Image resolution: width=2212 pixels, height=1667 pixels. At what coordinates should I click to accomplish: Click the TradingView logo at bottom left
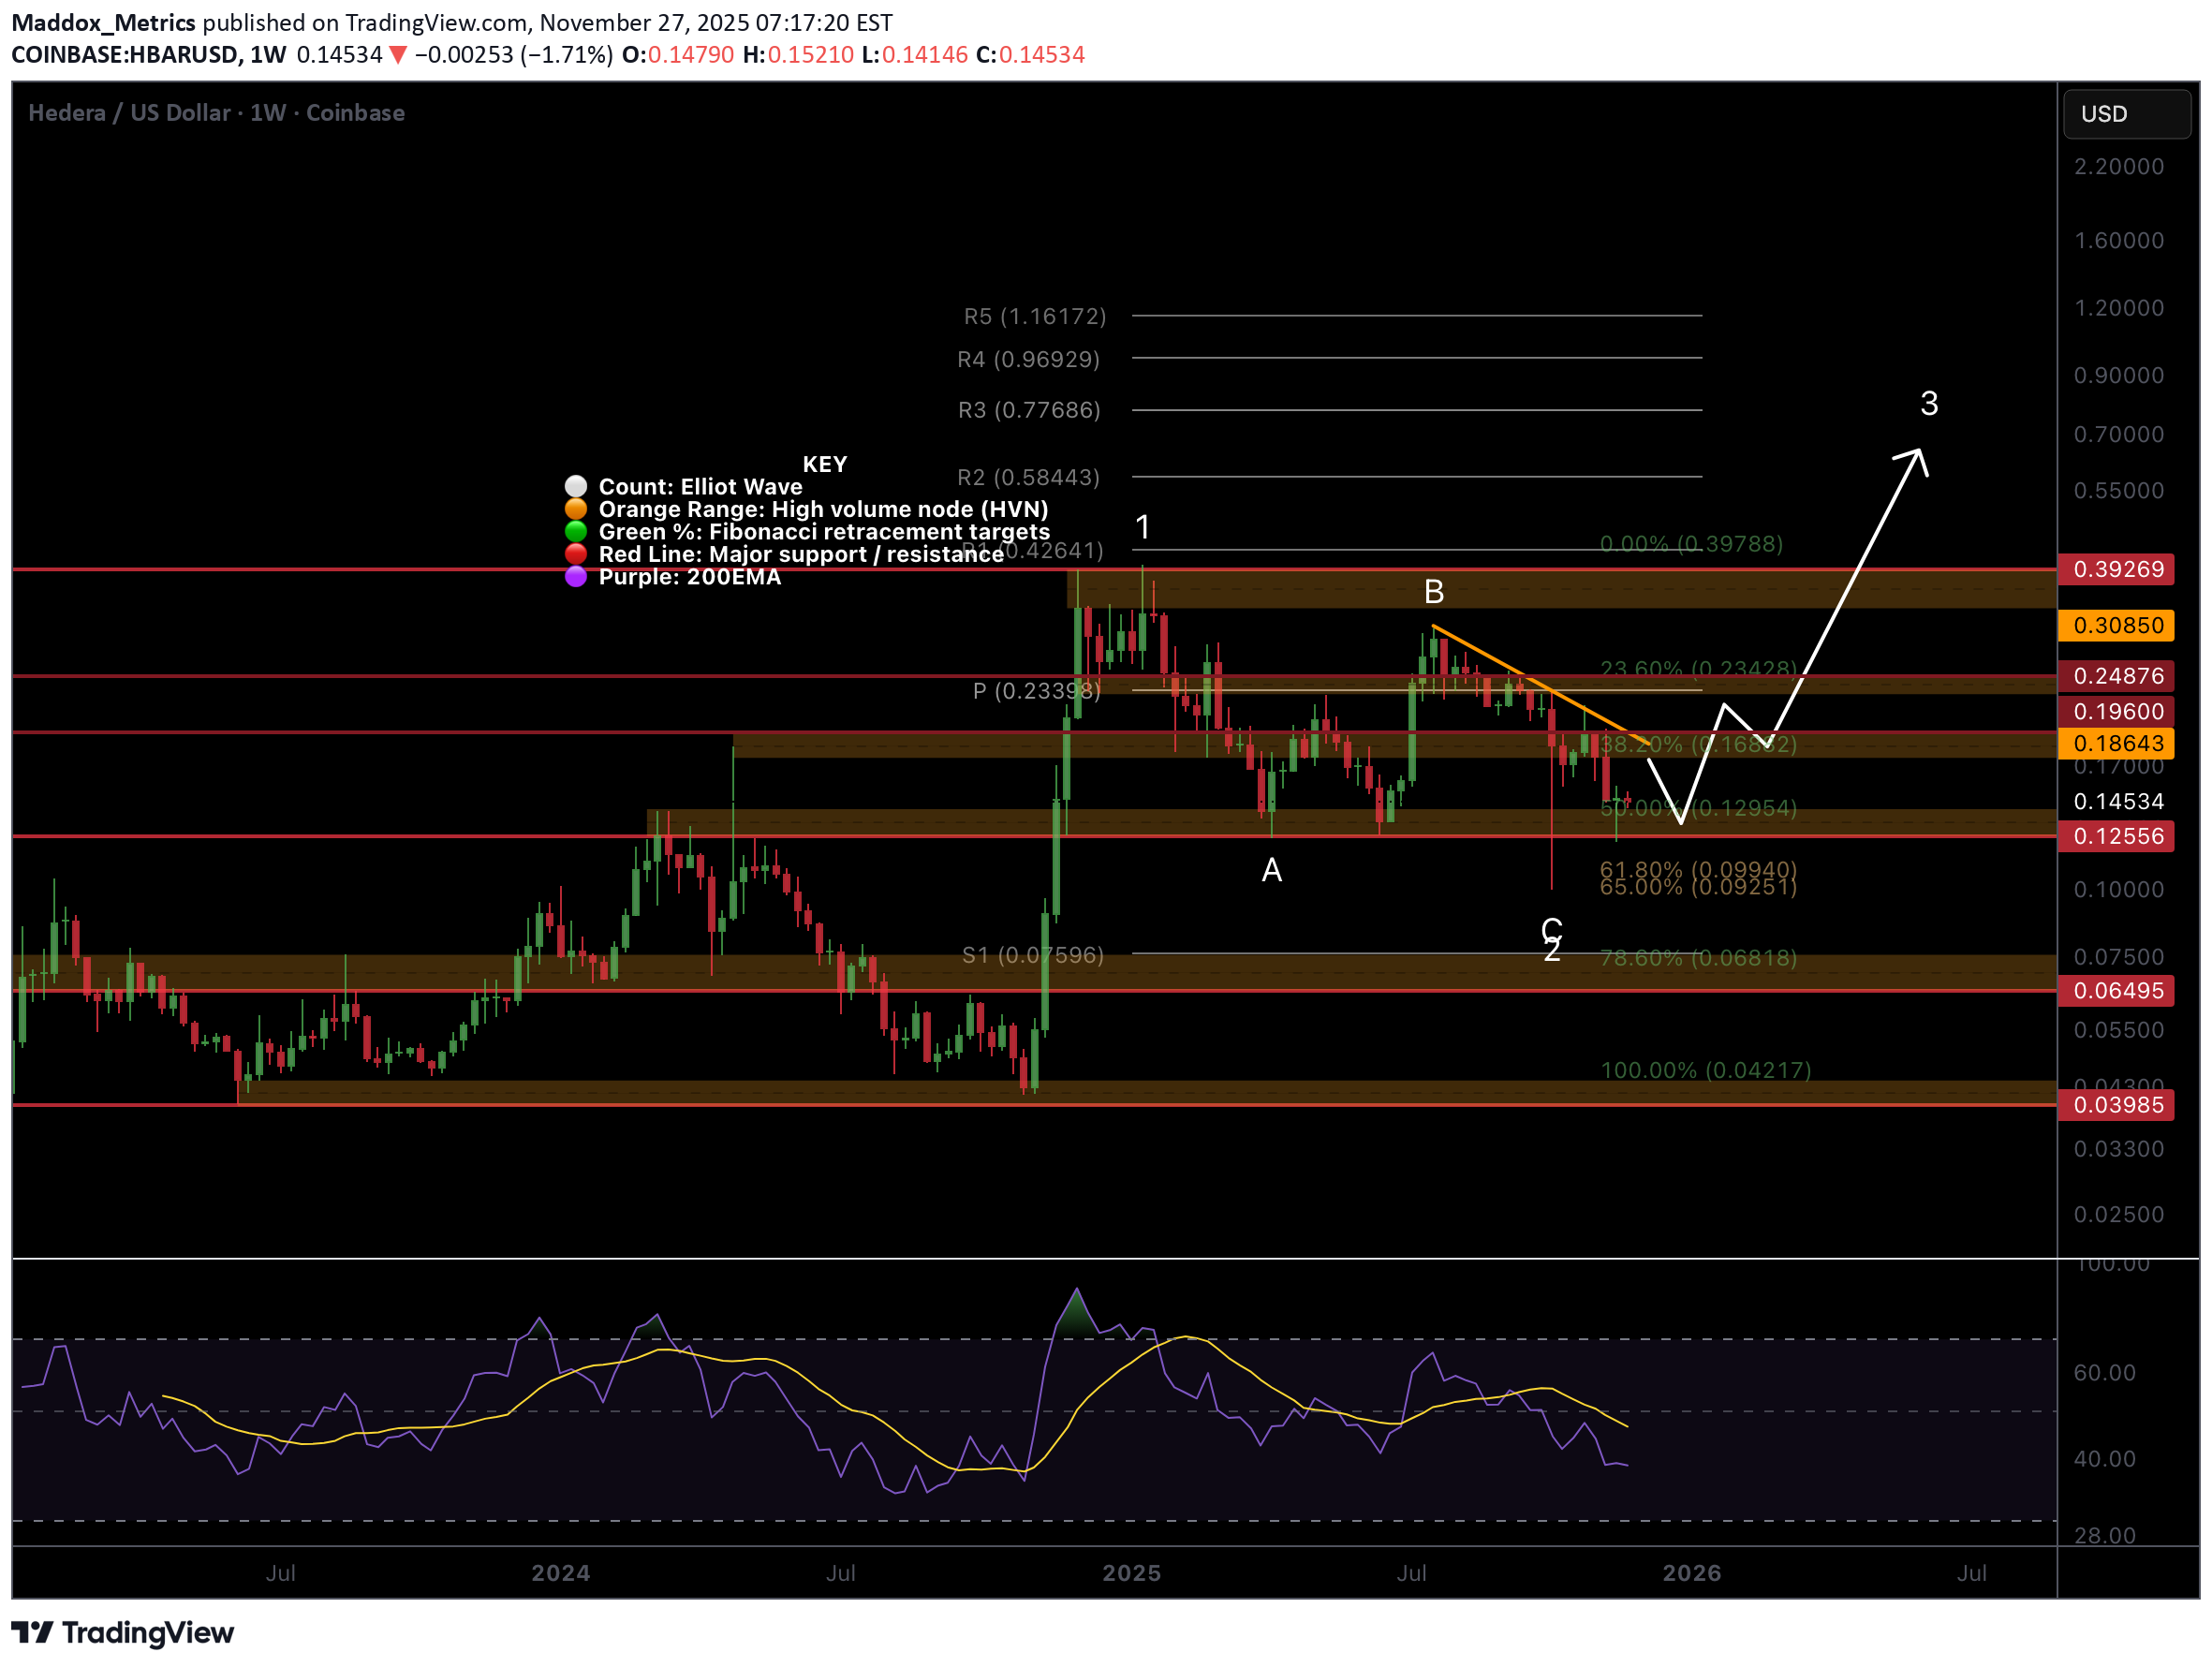122,1632
